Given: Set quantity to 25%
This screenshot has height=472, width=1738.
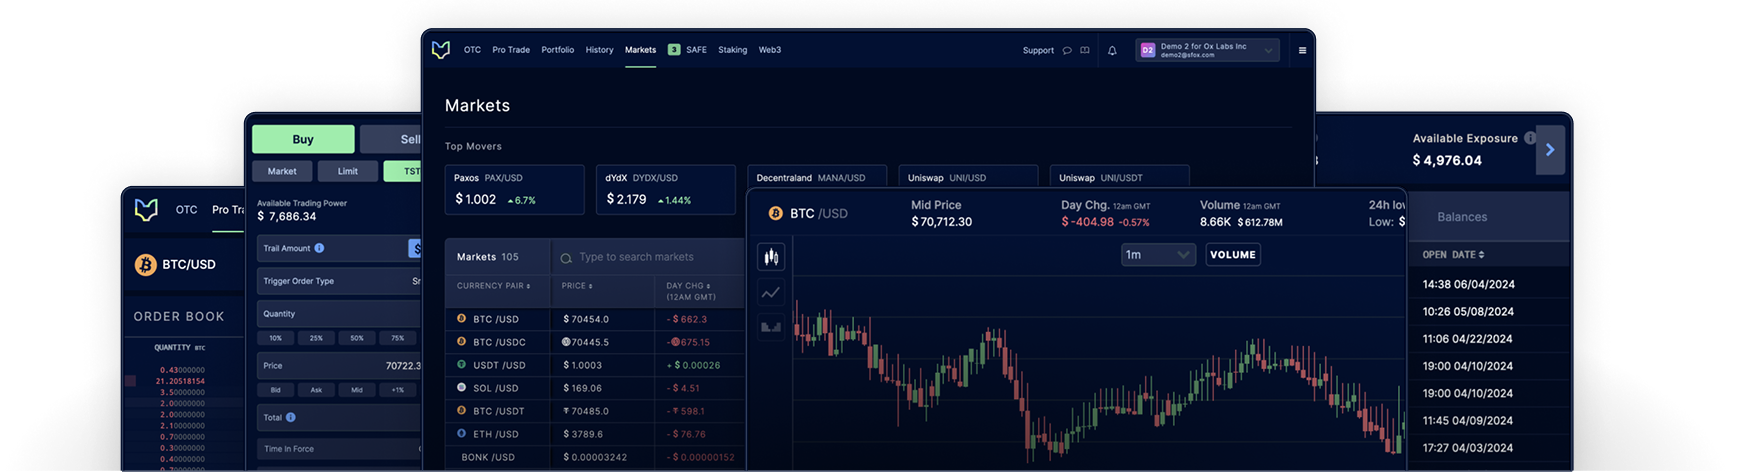Looking at the screenshot, I should click(x=316, y=338).
